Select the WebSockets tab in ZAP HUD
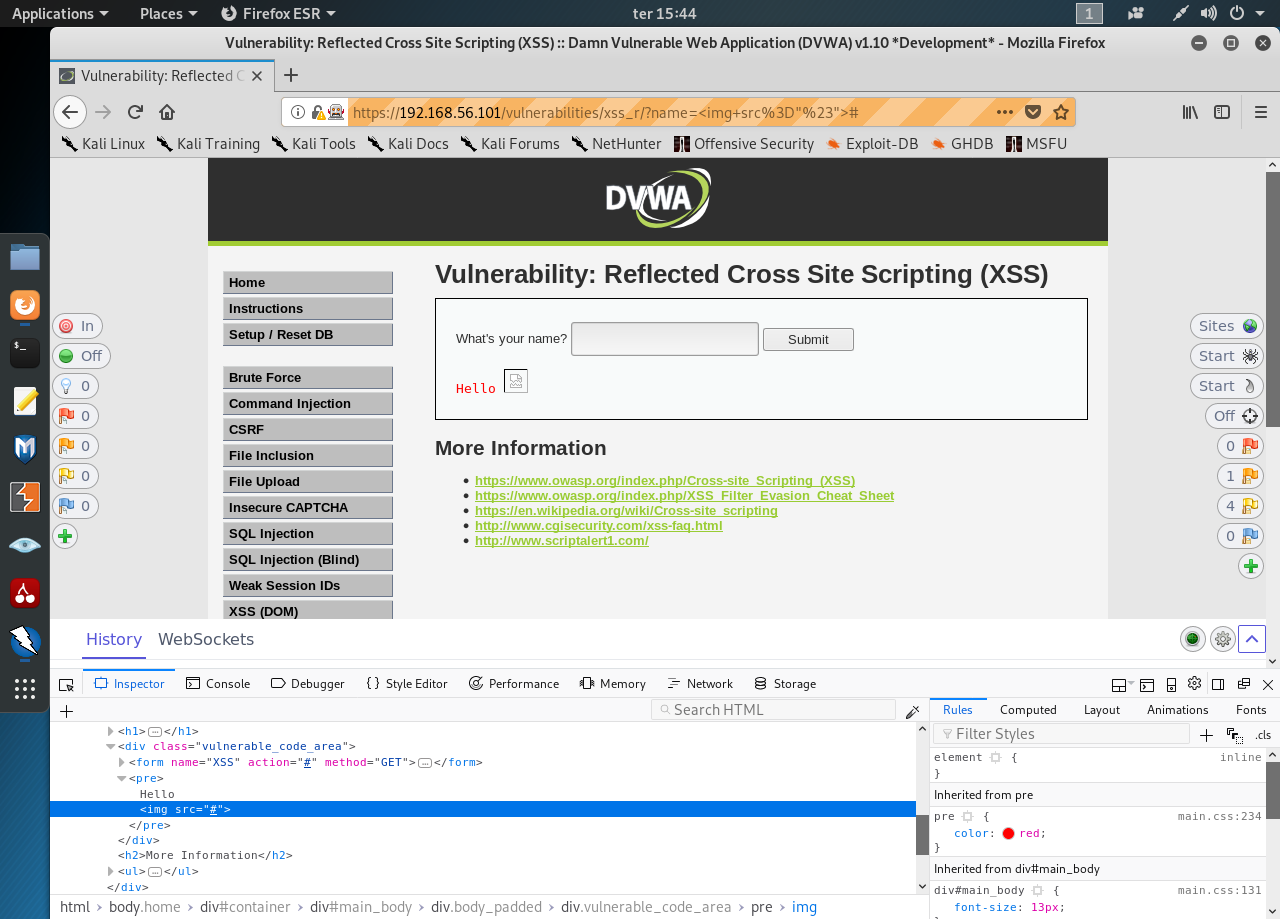Image resolution: width=1280 pixels, height=919 pixels. (x=206, y=640)
